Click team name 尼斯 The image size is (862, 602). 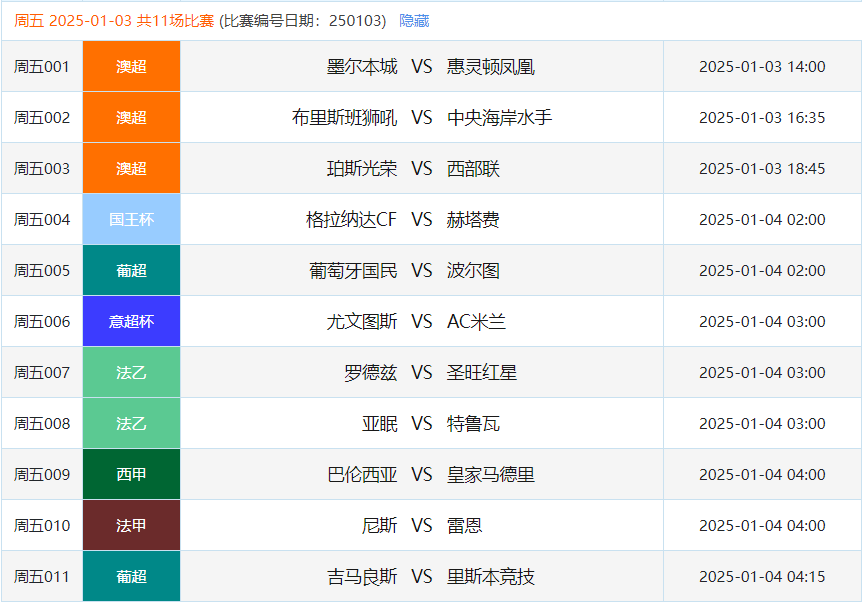379,526
